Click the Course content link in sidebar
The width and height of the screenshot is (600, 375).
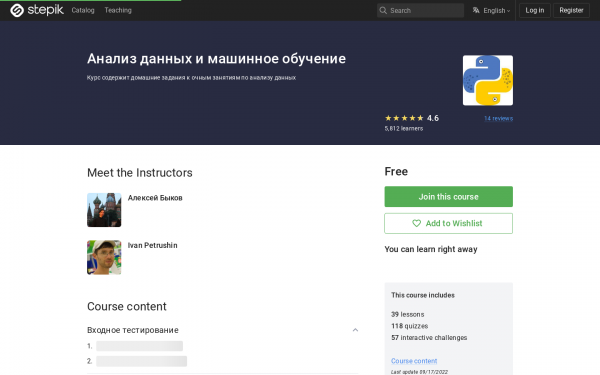click(414, 361)
